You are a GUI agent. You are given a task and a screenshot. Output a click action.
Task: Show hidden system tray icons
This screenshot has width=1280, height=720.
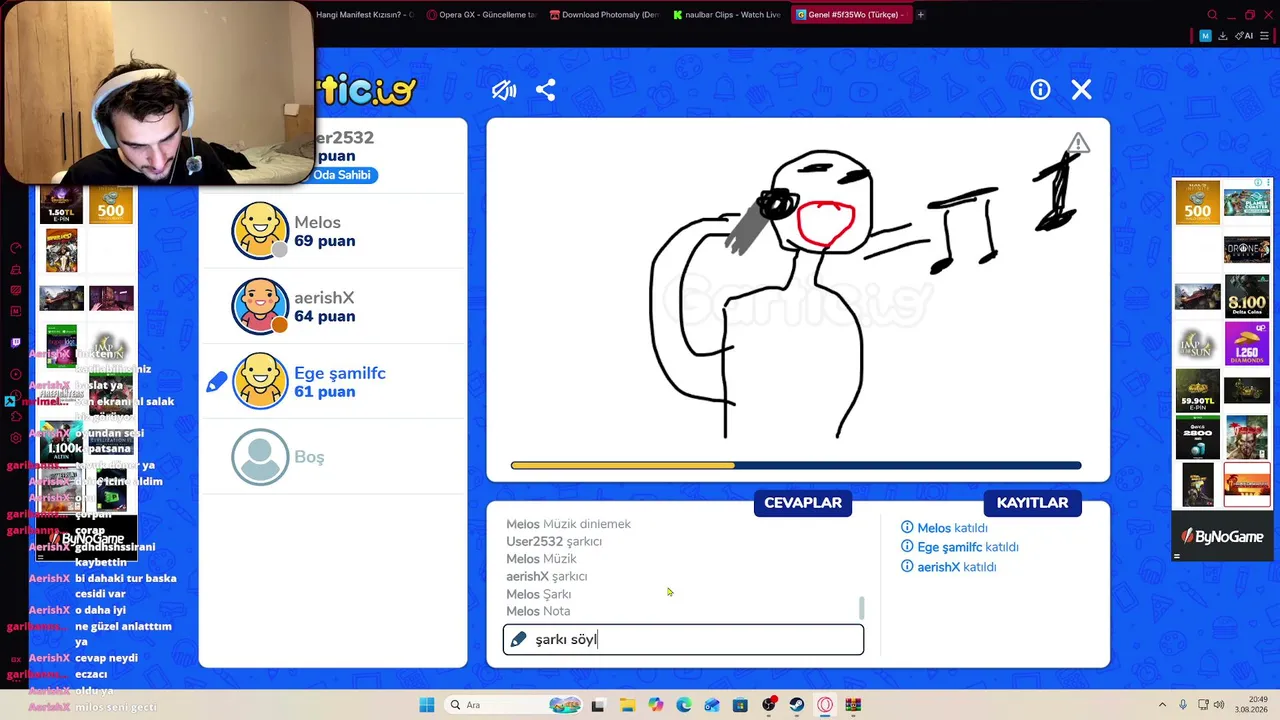pyautogui.click(x=1162, y=705)
